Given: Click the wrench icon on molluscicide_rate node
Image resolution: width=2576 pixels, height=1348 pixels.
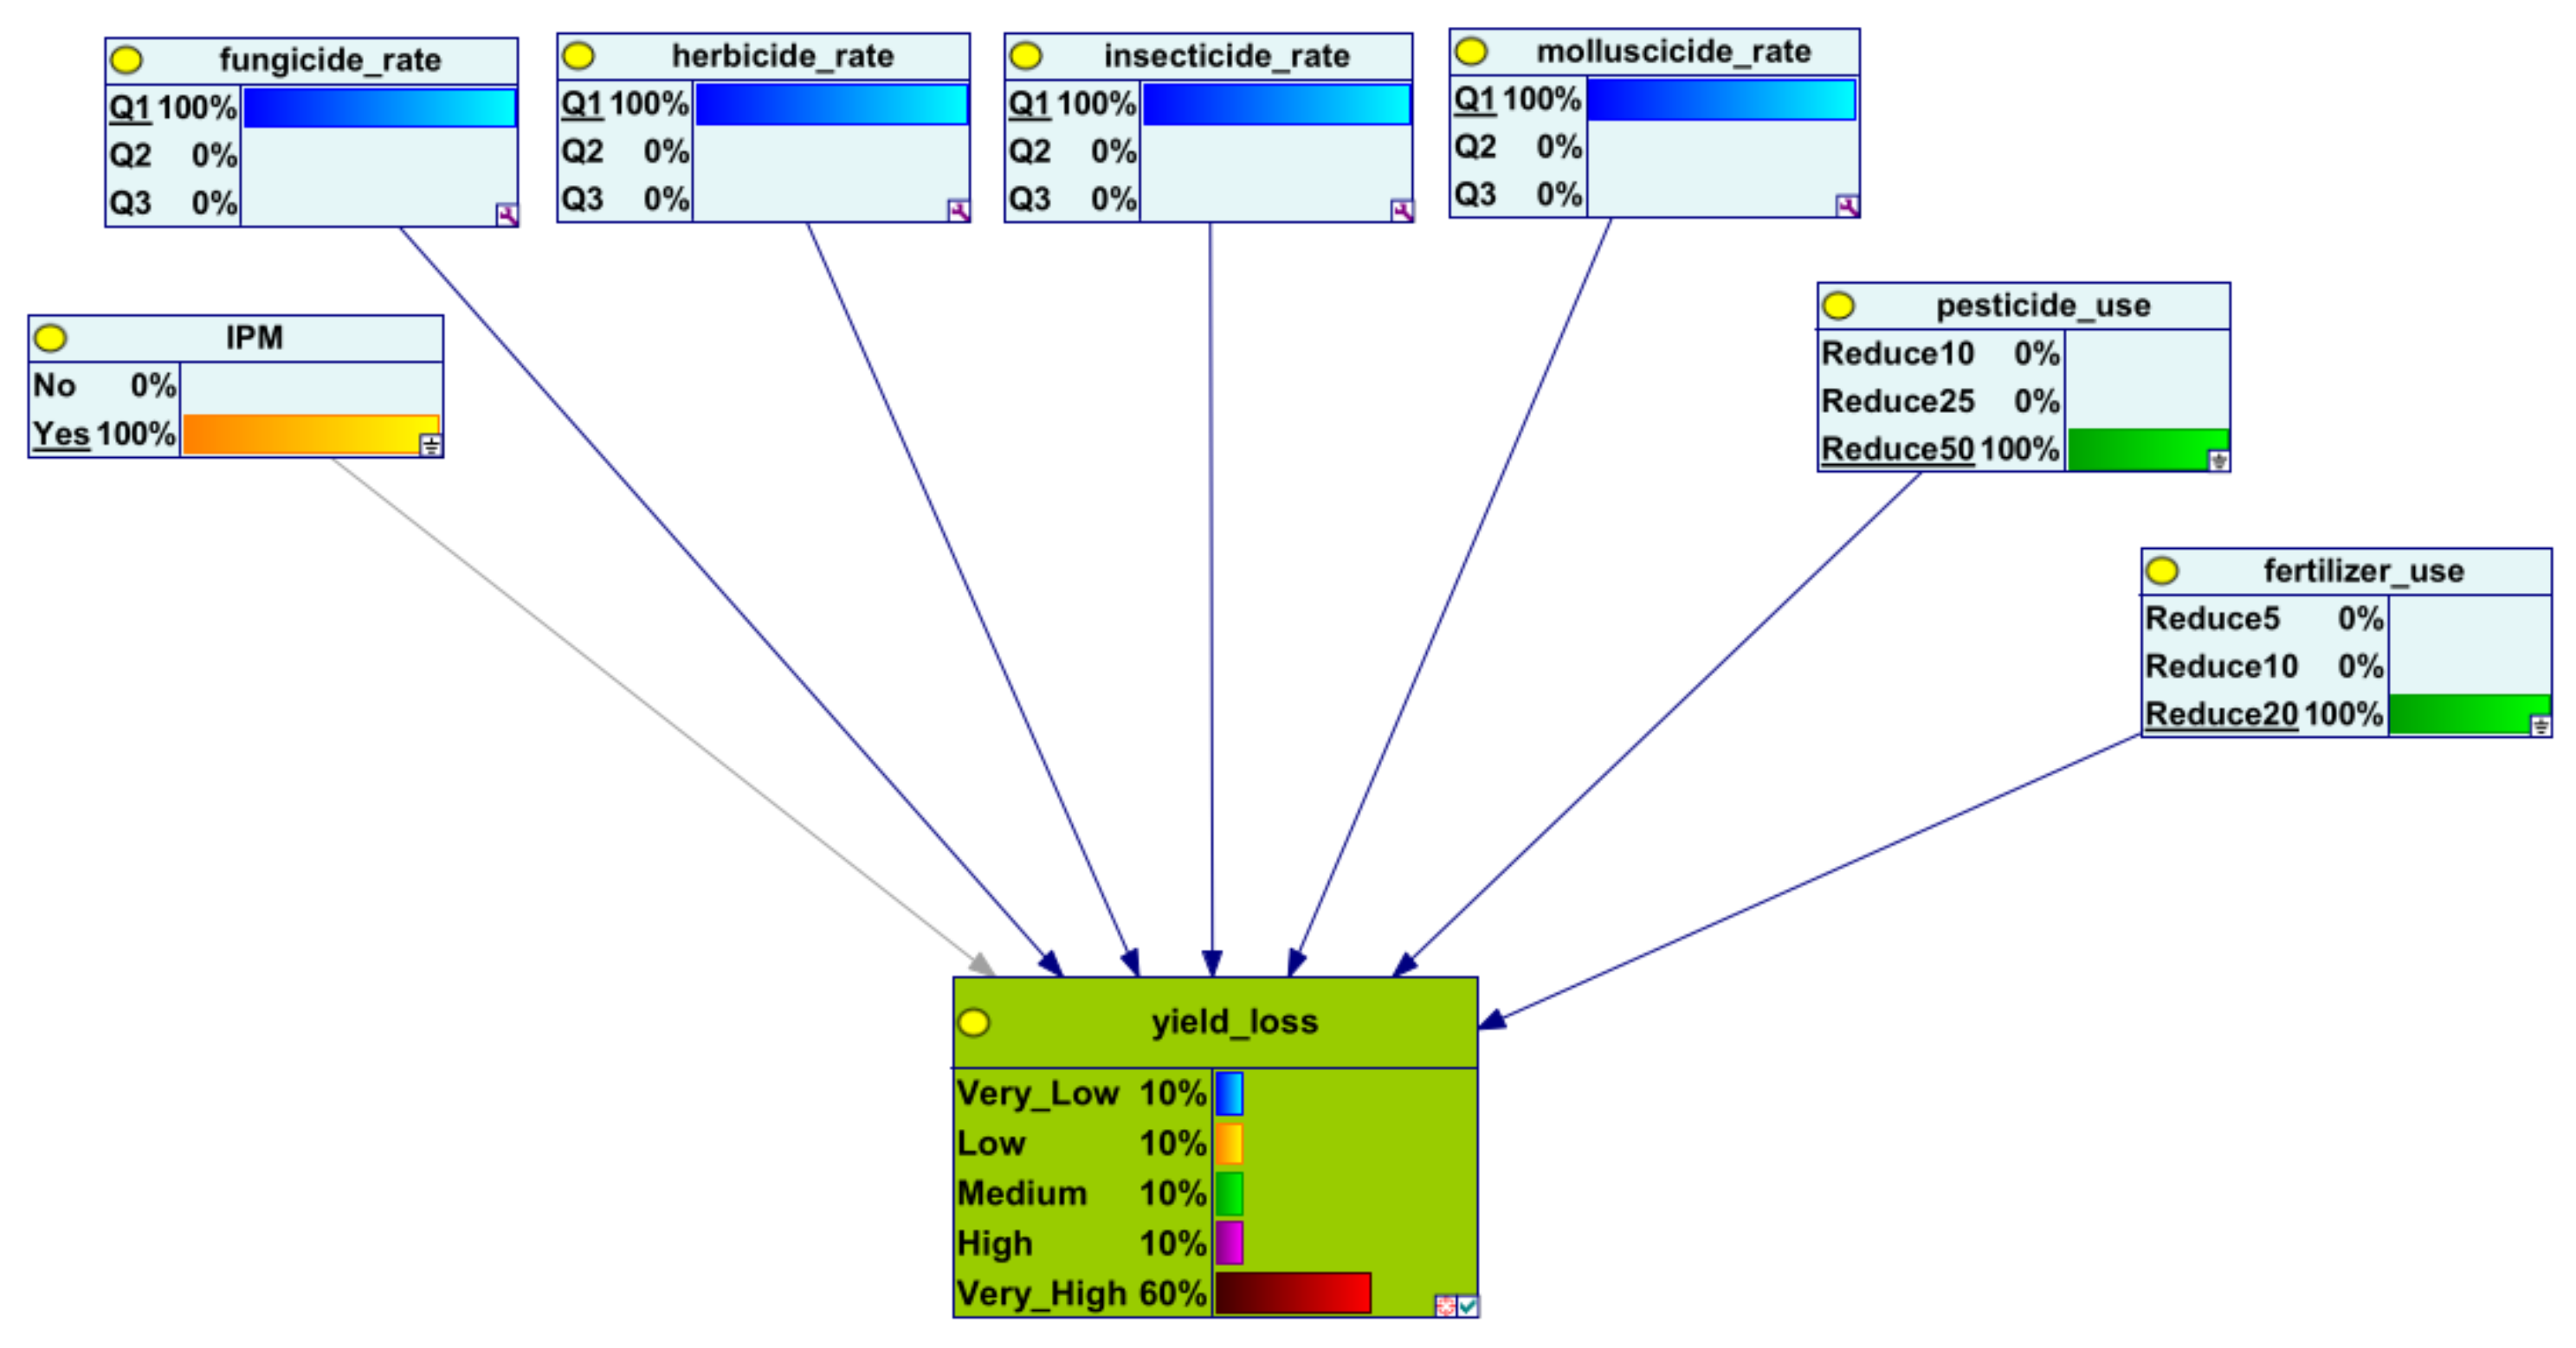Looking at the screenshot, I should [1847, 206].
